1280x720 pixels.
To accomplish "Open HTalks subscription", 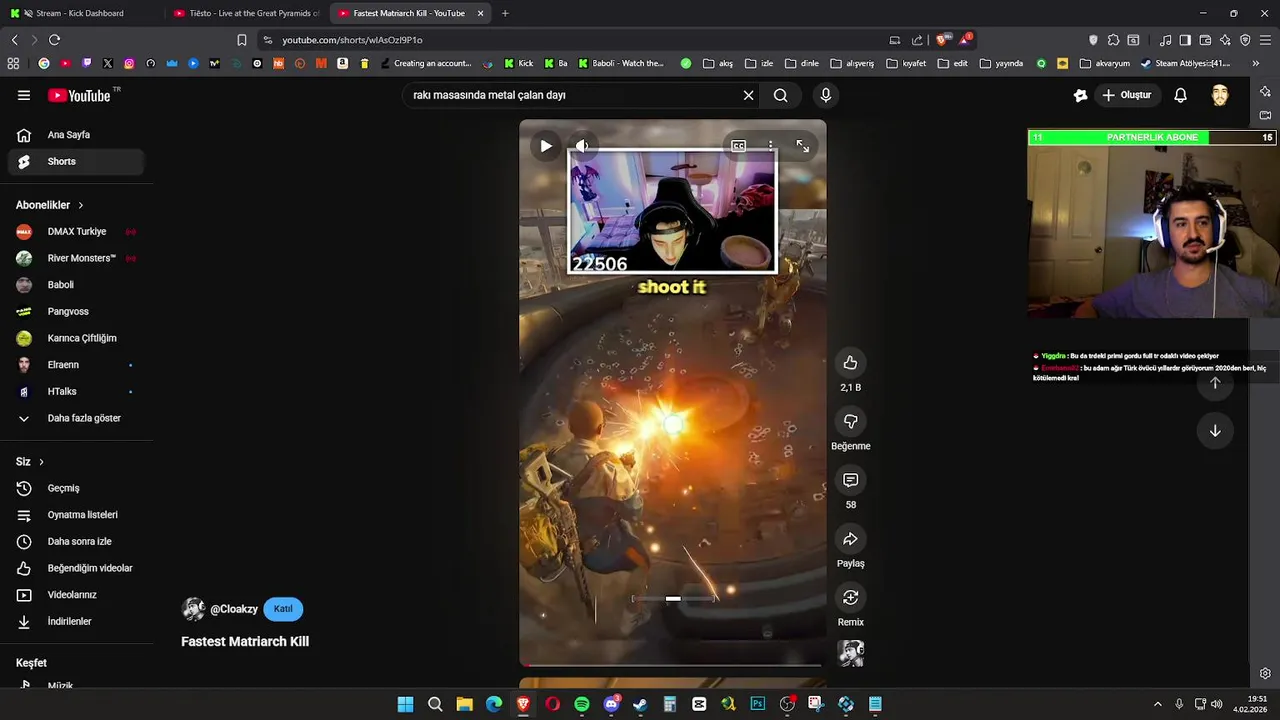I will point(76,392).
